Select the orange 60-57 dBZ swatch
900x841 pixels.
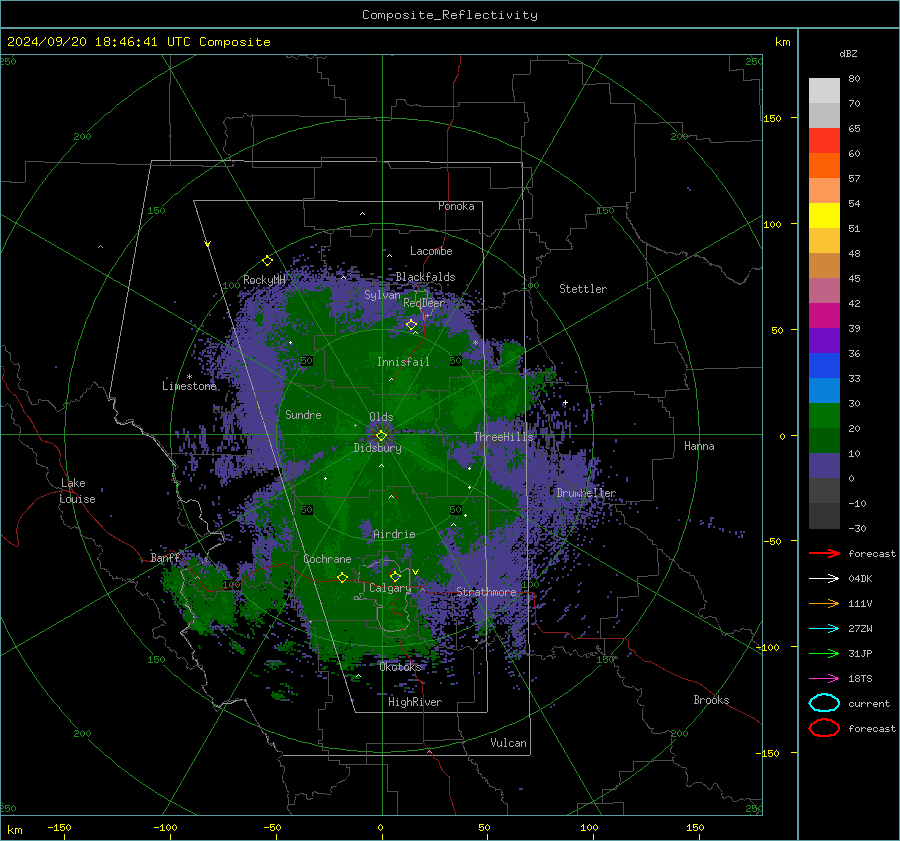click(x=824, y=166)
